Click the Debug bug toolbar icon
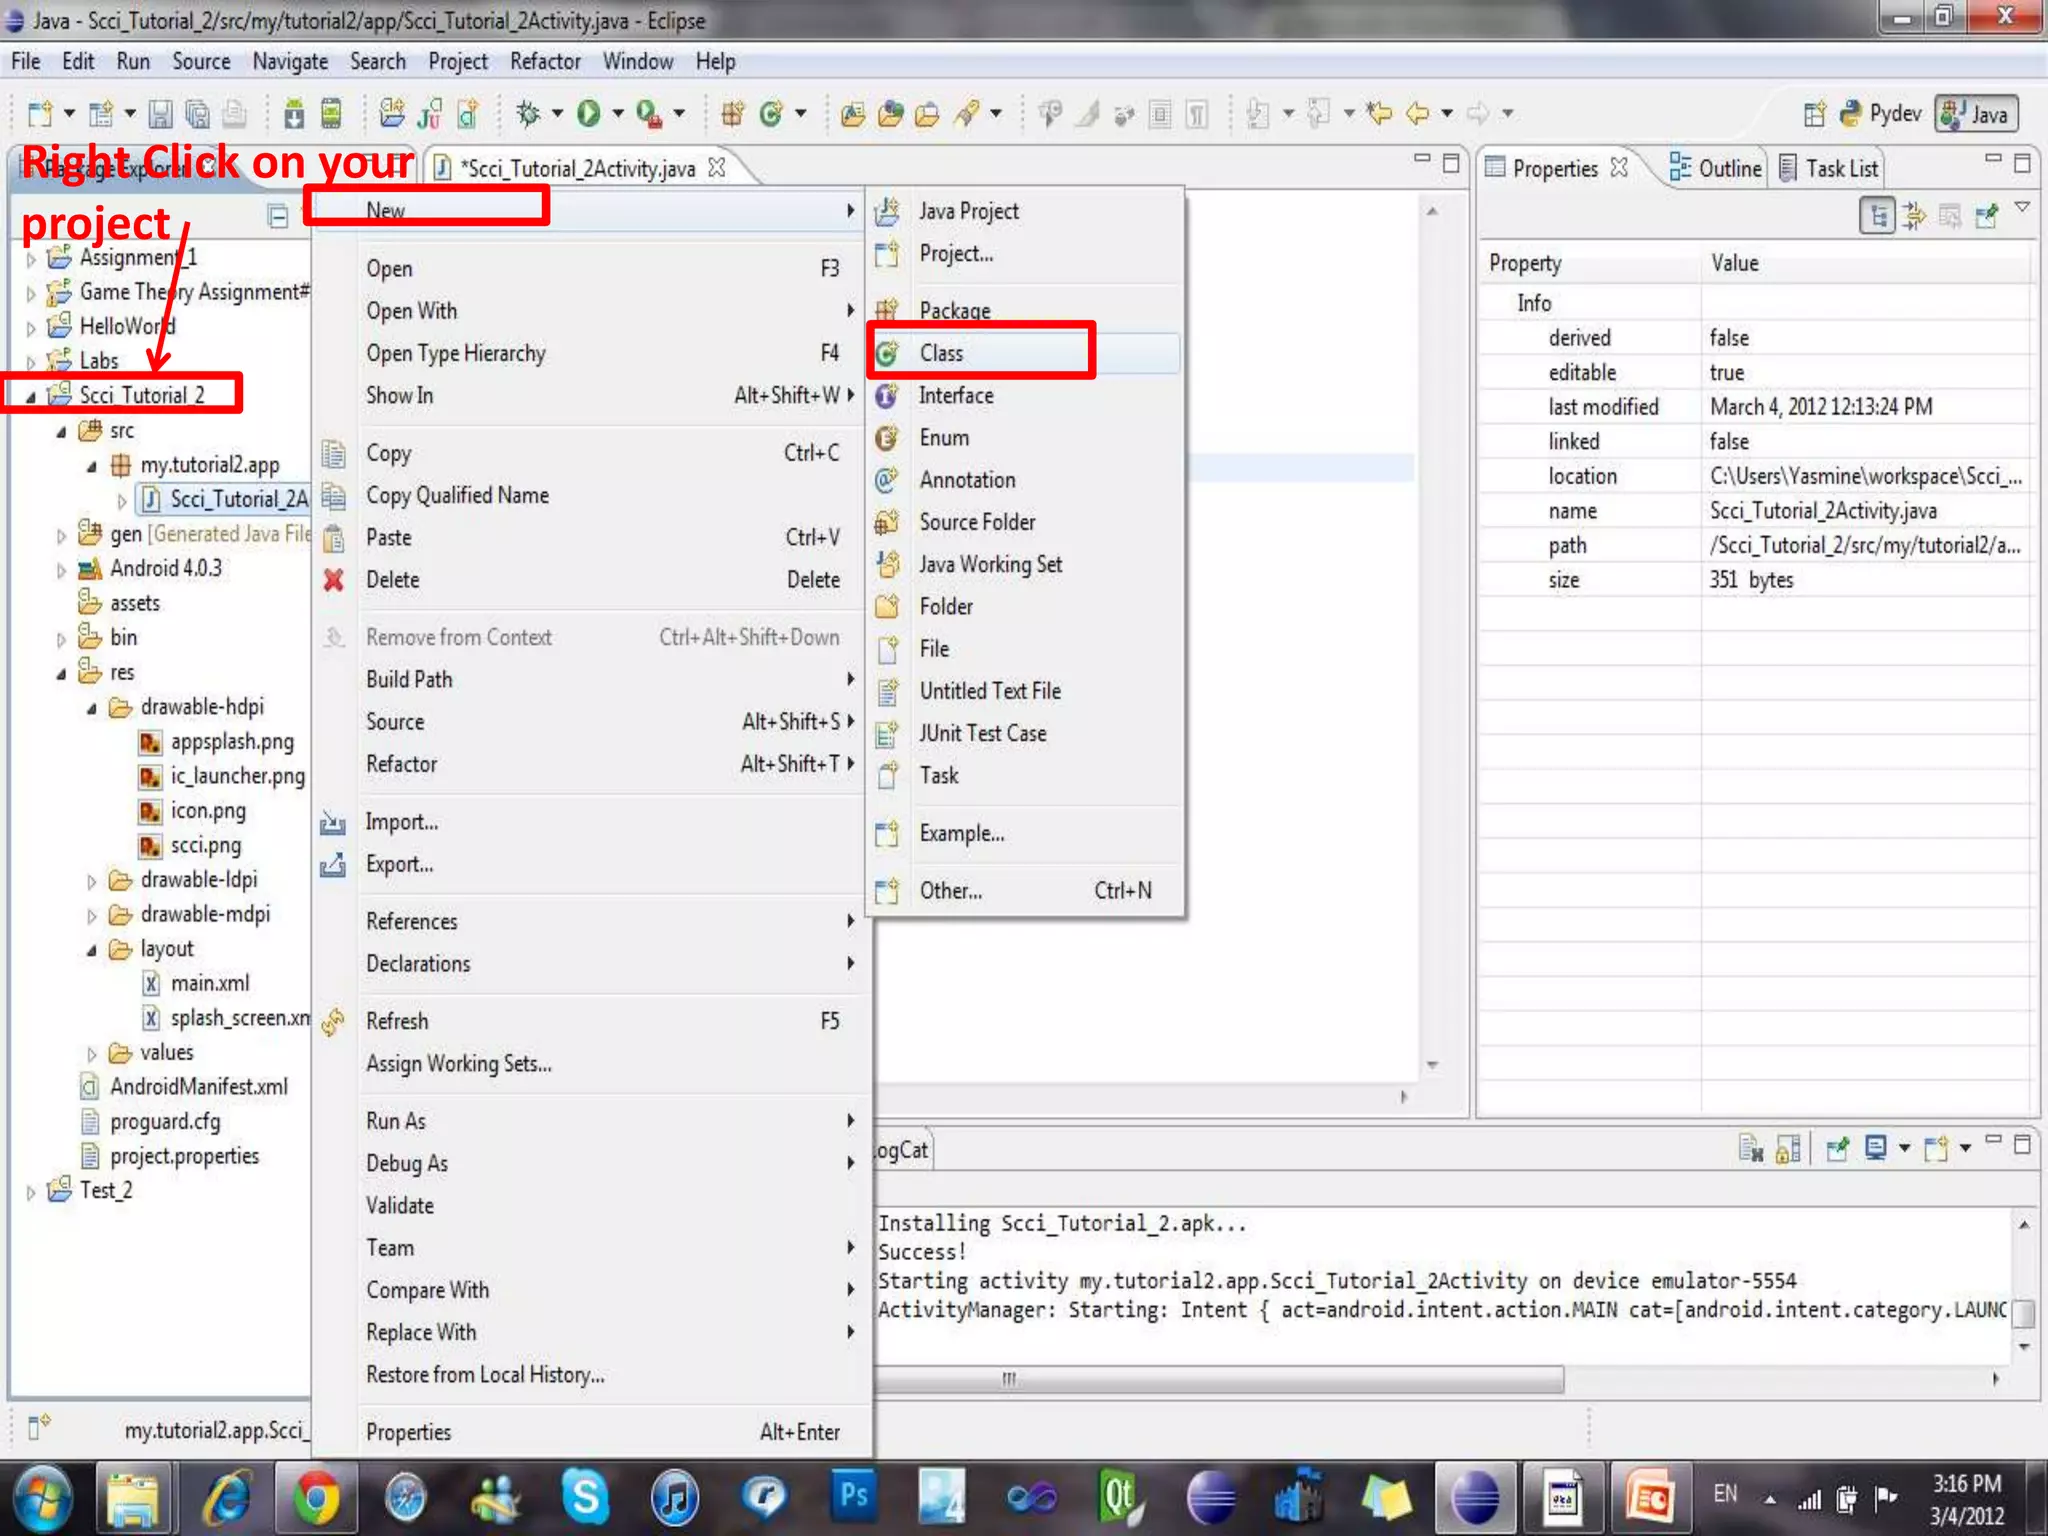2048x1536 pixels. [x=528, y=114]
